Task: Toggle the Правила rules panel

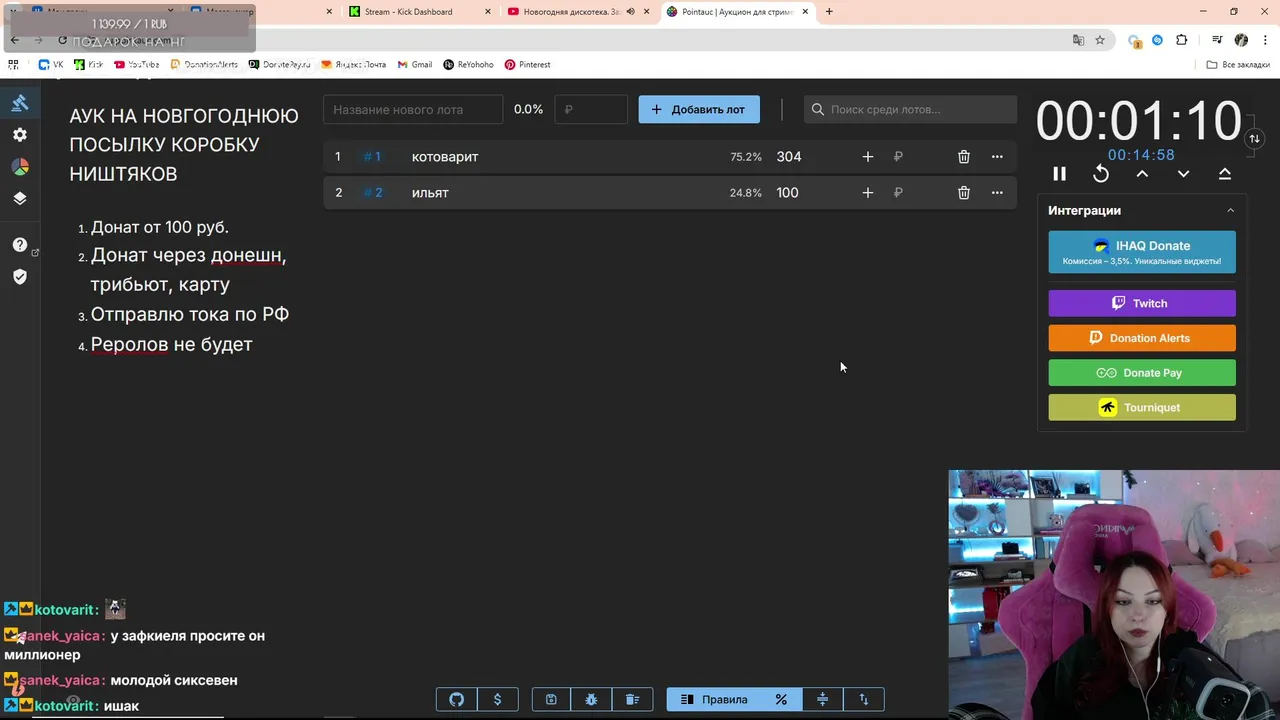Action: click(x=714, y=700)
